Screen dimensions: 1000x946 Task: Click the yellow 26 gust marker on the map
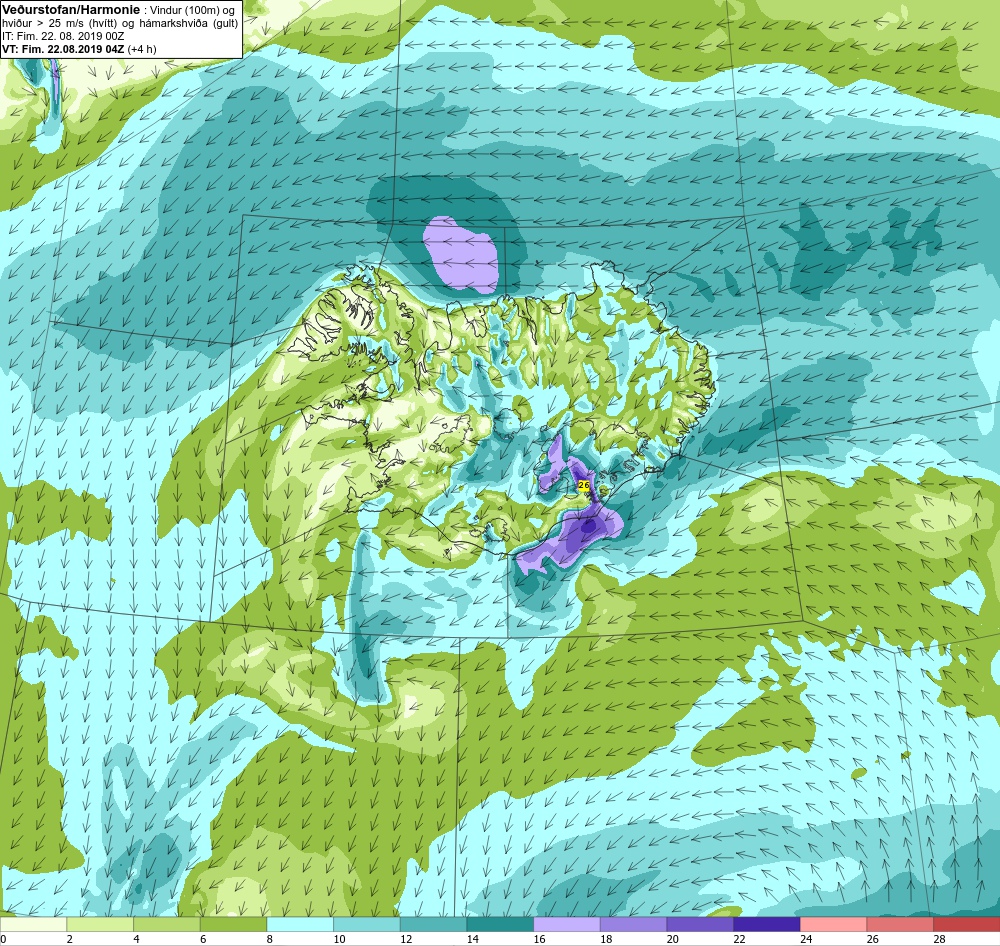584,485
